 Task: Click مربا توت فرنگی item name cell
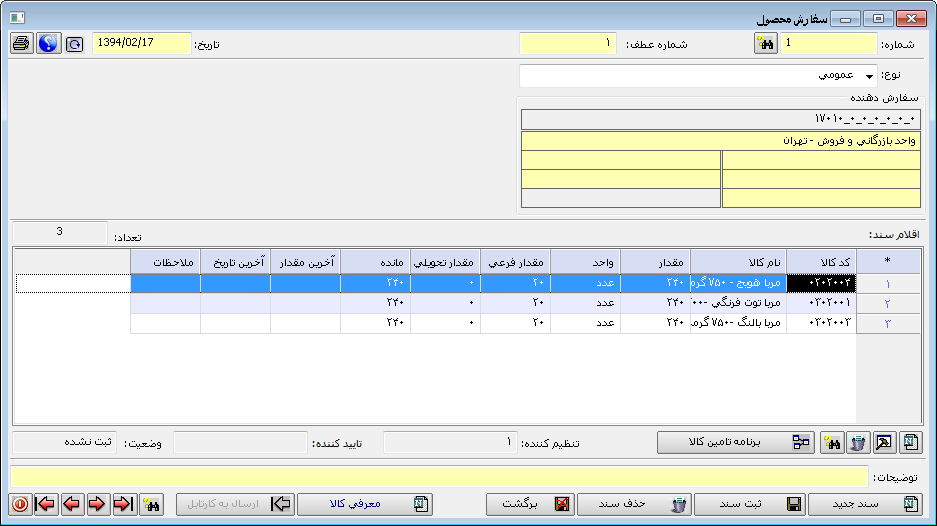pos(738,303)
